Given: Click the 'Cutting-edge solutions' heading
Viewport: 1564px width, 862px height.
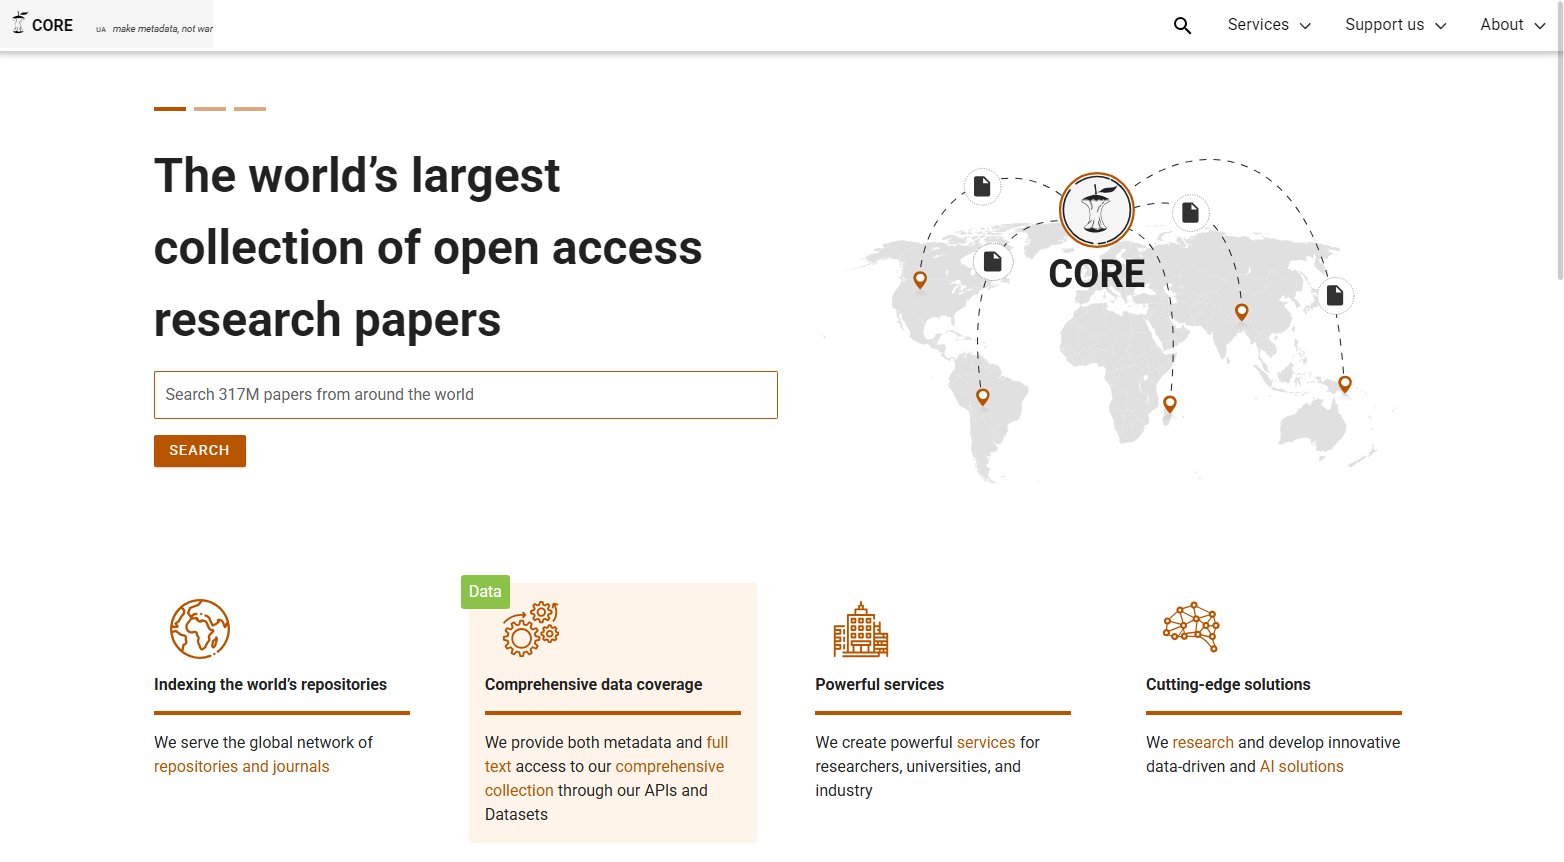Looking at the screenshot, I should 1228,685.
